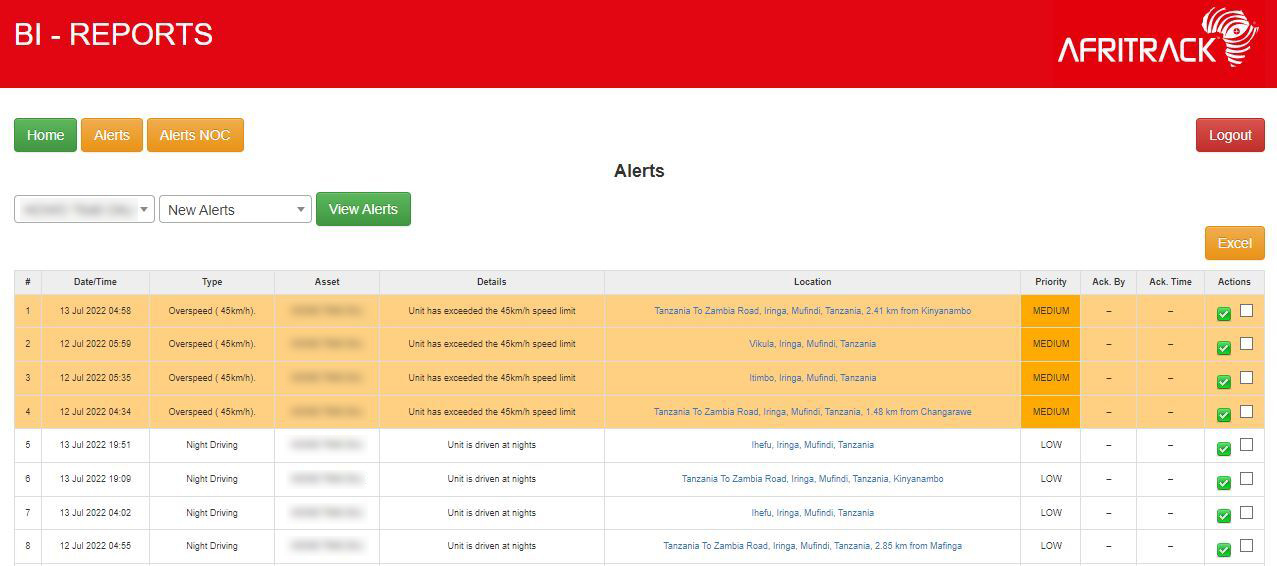Tick the empty checkbox in row 3
This screenshot has width=1277, height=566.
[x=1246, y=378]
